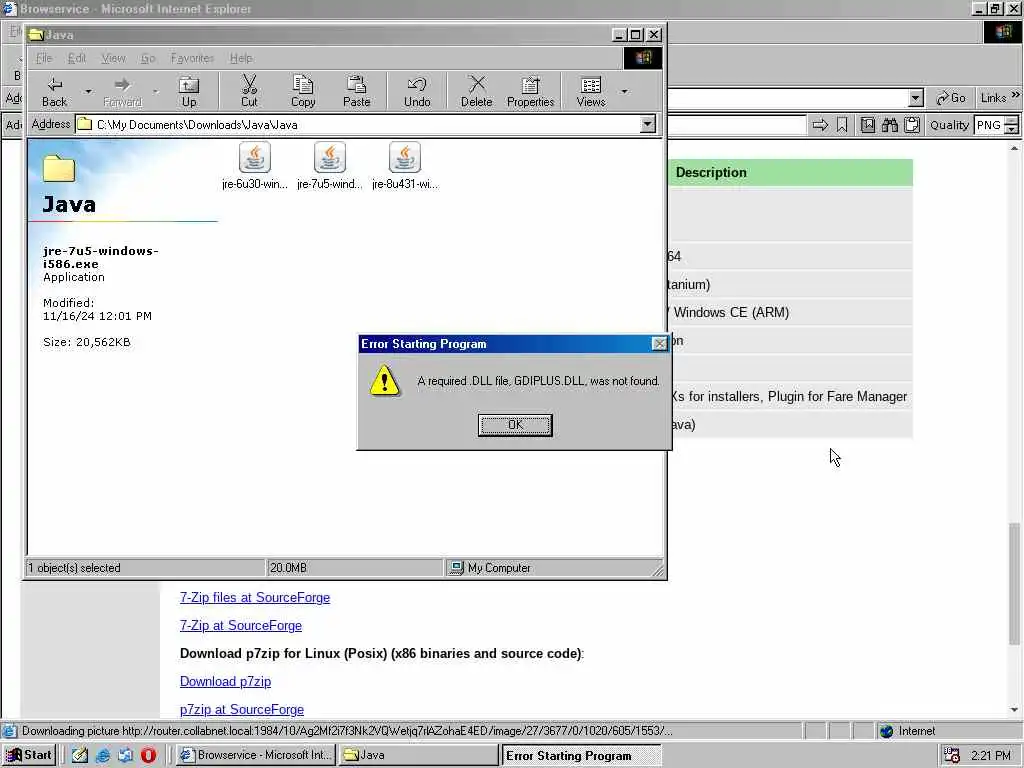Screen dimensions: 1024x768
Task: Click the Browservice bookmarks book icon
Action: [867, 125]
